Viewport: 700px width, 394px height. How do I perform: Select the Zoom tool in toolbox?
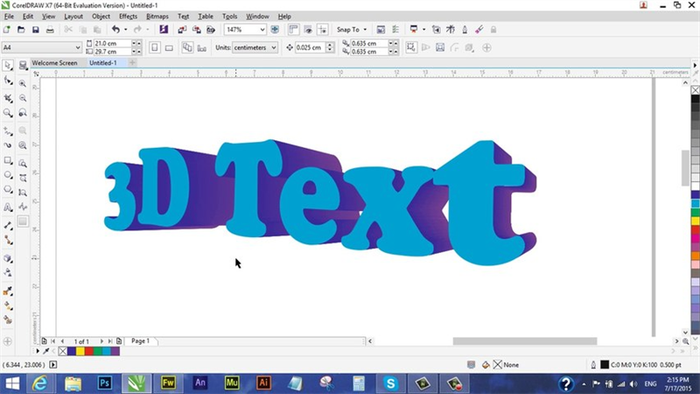point(8,113)
